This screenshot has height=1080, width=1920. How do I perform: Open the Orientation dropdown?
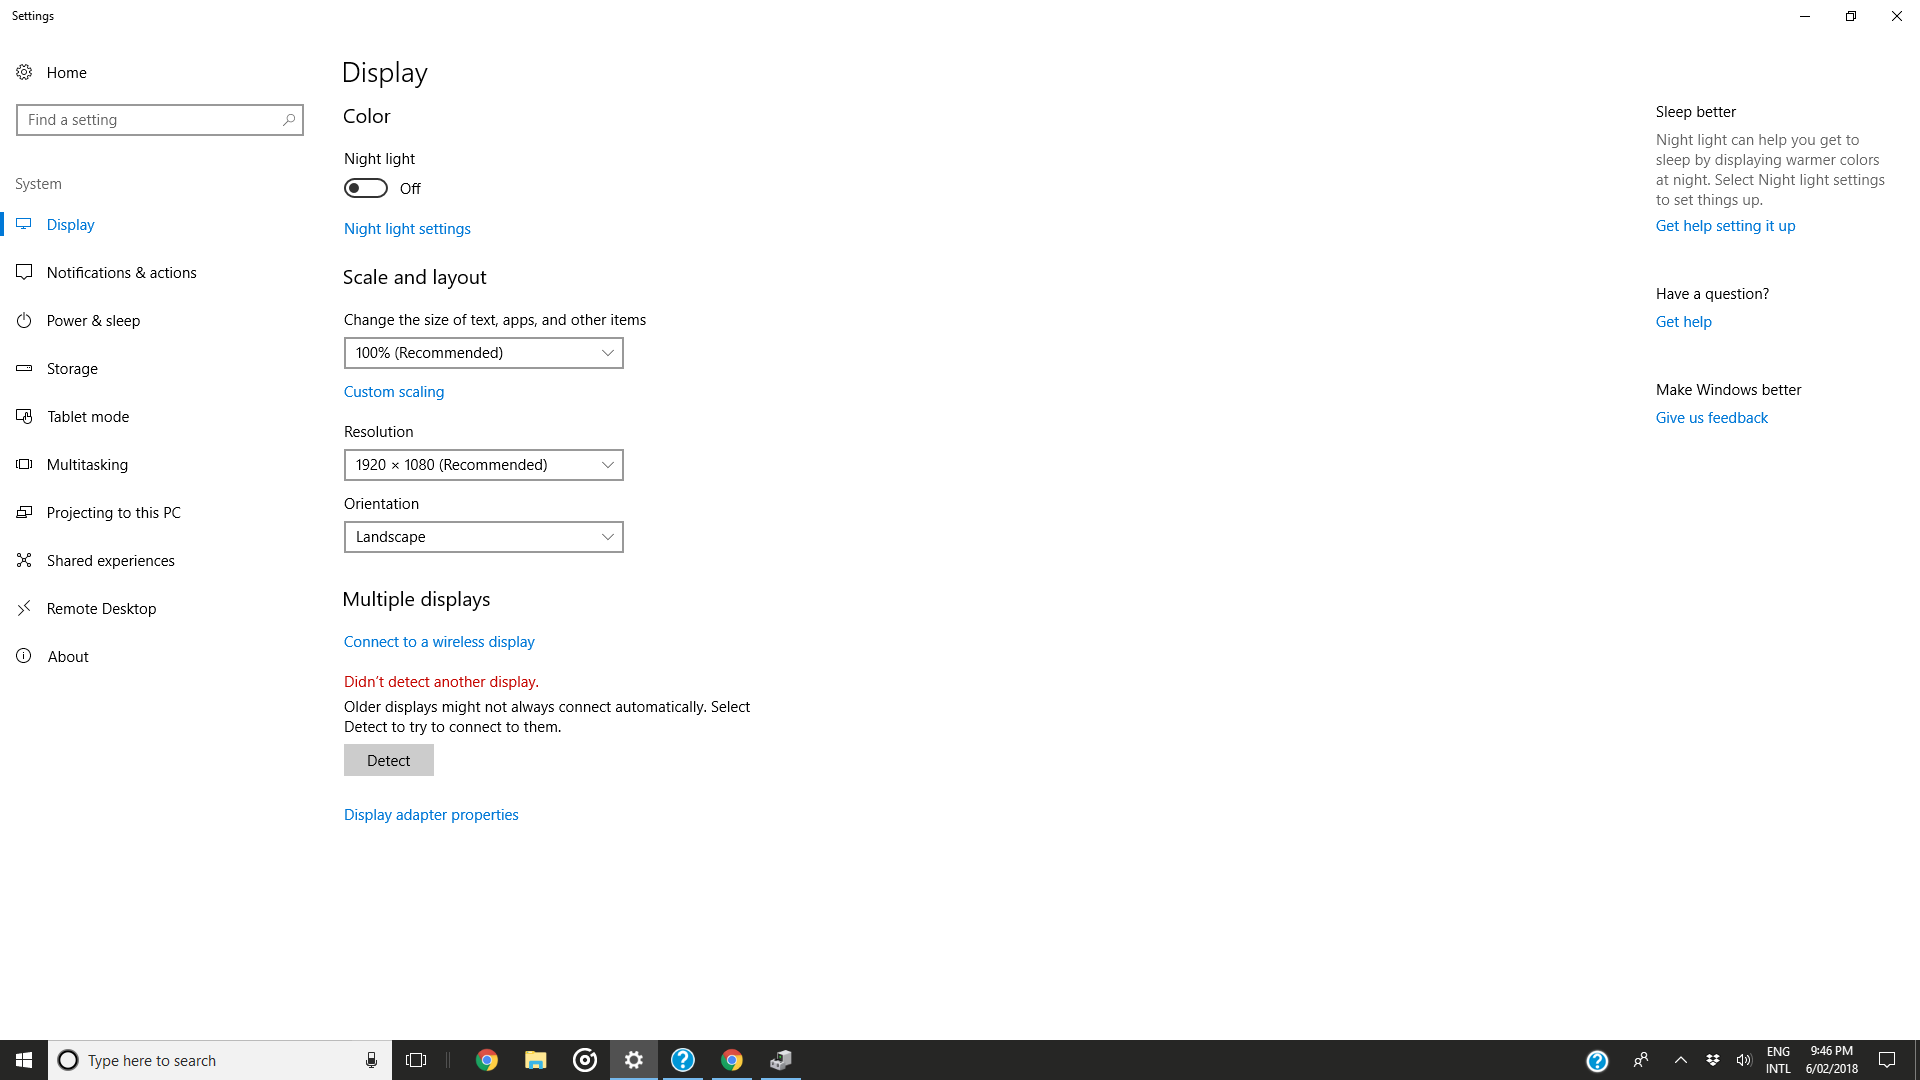[483, 536]
